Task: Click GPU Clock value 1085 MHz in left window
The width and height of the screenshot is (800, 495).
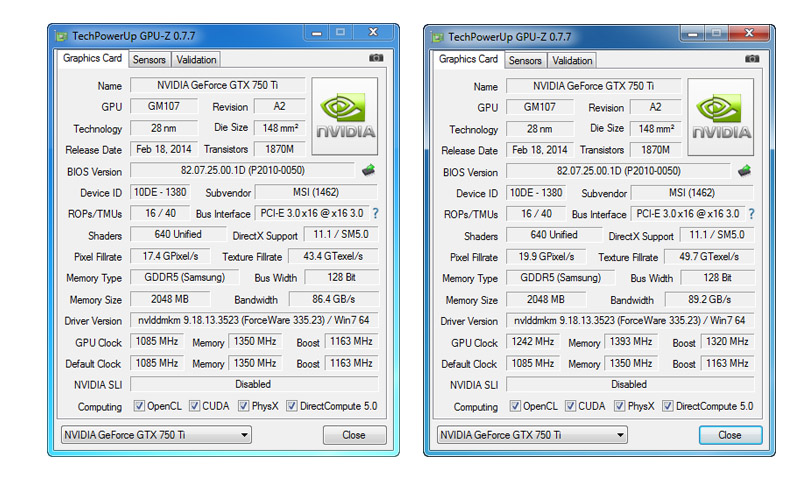Action: pos(157,341)
